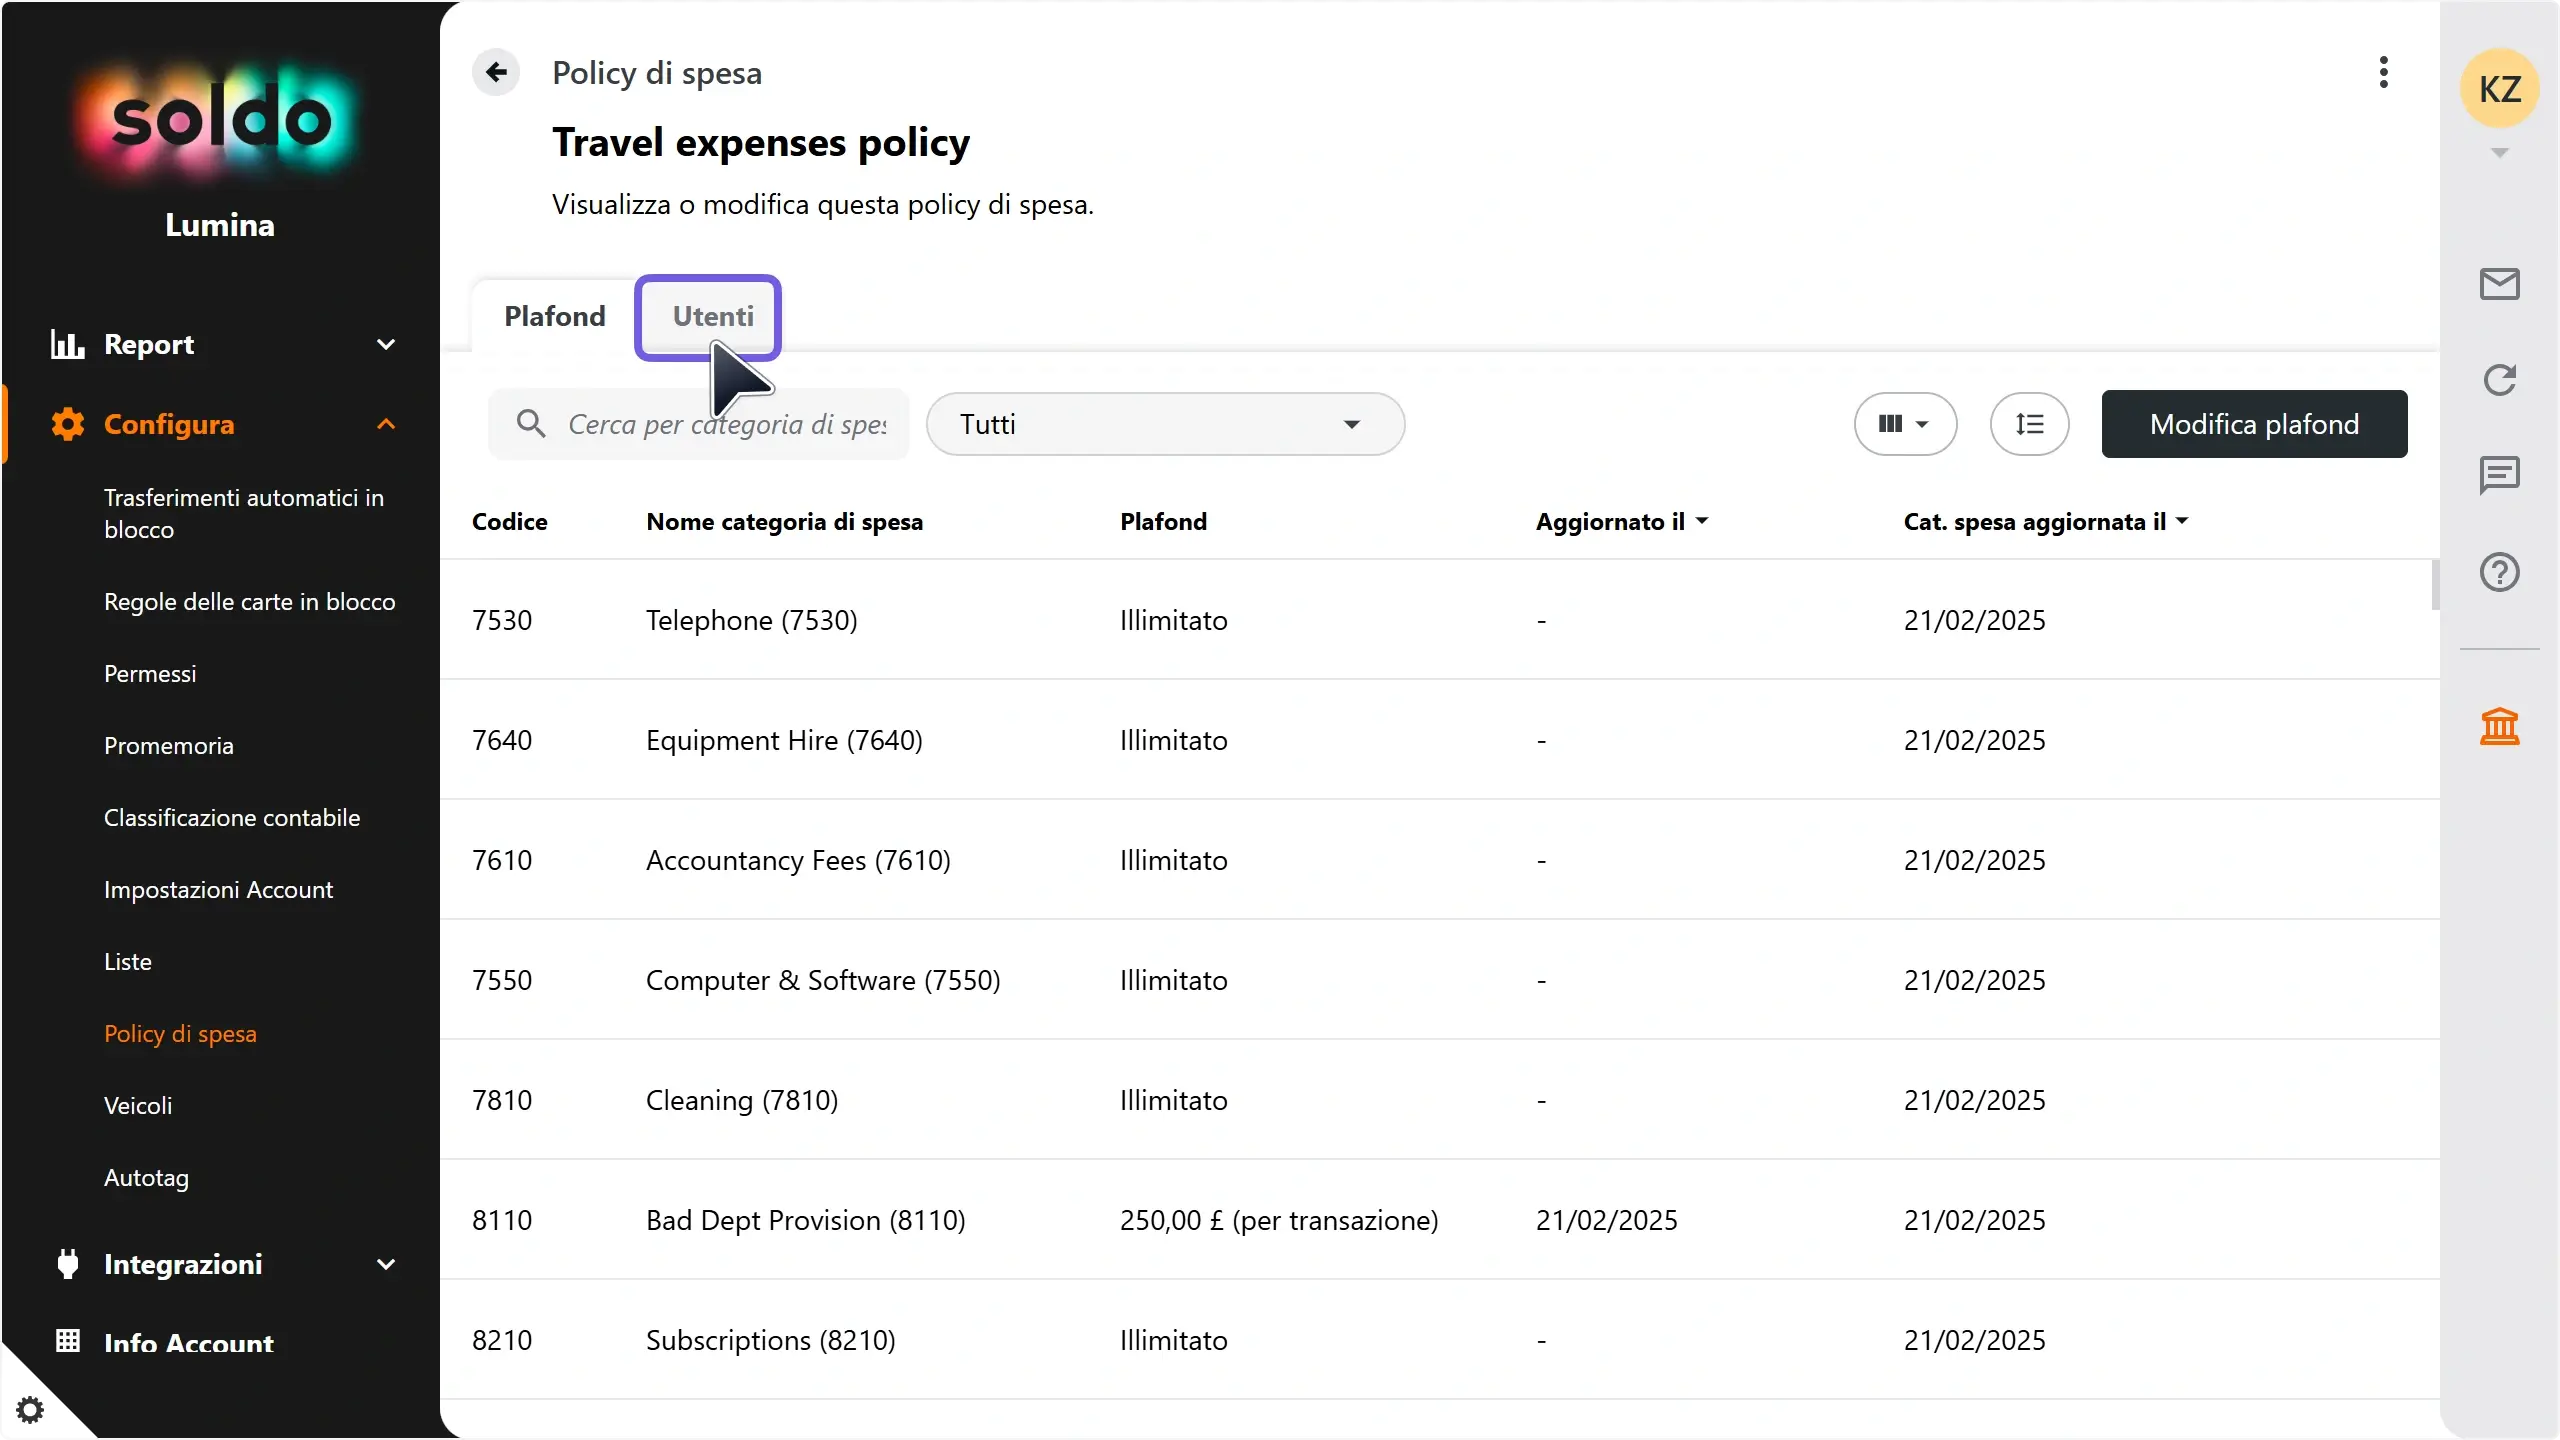Open Trasferimenti automatici in blocco

pyautogui.click(x=244, y=513)
